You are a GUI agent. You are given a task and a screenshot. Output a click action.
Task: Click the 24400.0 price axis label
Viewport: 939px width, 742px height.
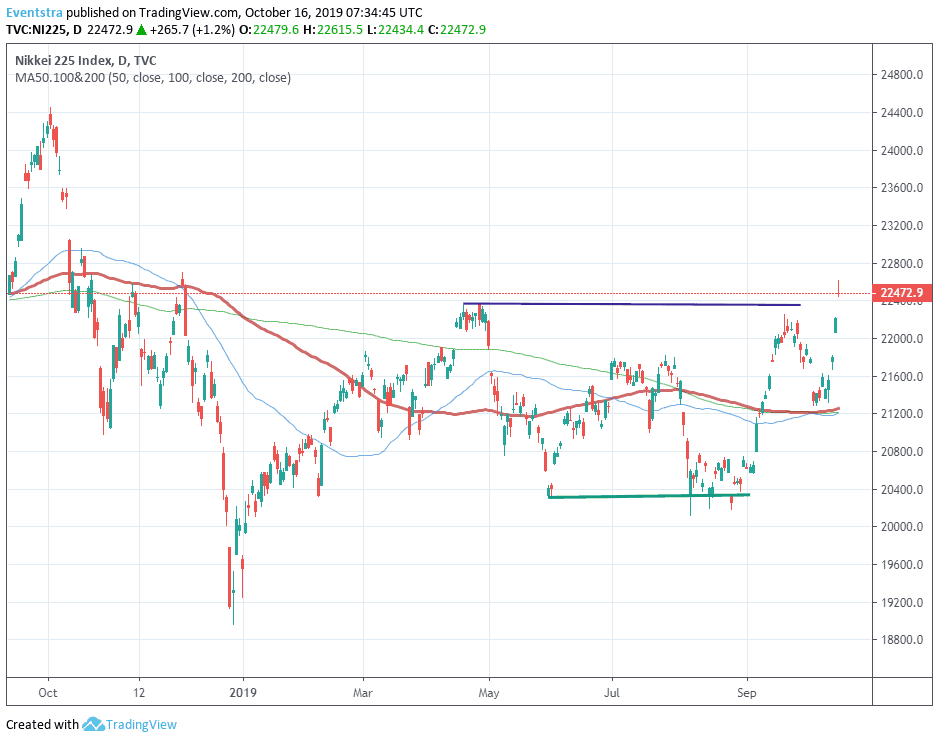click(x=902, y=113)
